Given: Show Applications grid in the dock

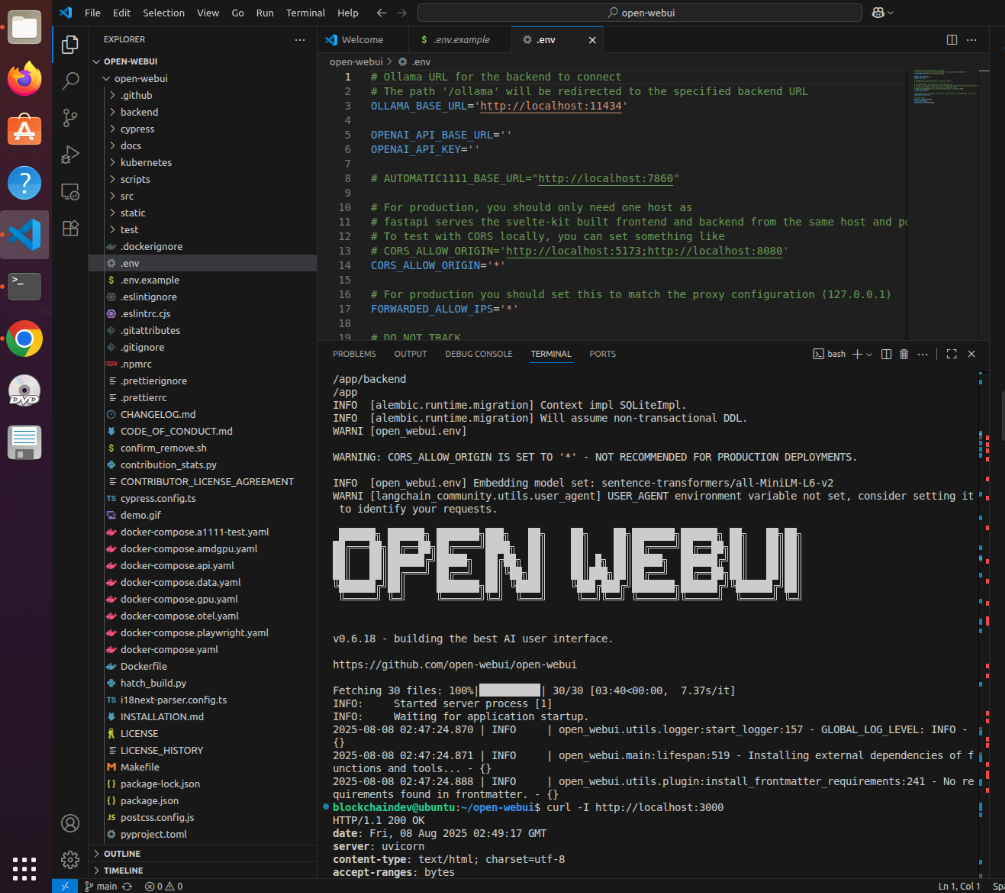Looking at the screenshot, I should 24,869.
